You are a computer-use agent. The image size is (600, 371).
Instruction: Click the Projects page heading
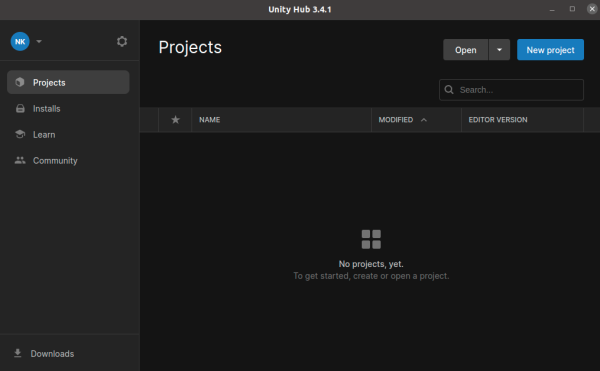coord(190,47)
